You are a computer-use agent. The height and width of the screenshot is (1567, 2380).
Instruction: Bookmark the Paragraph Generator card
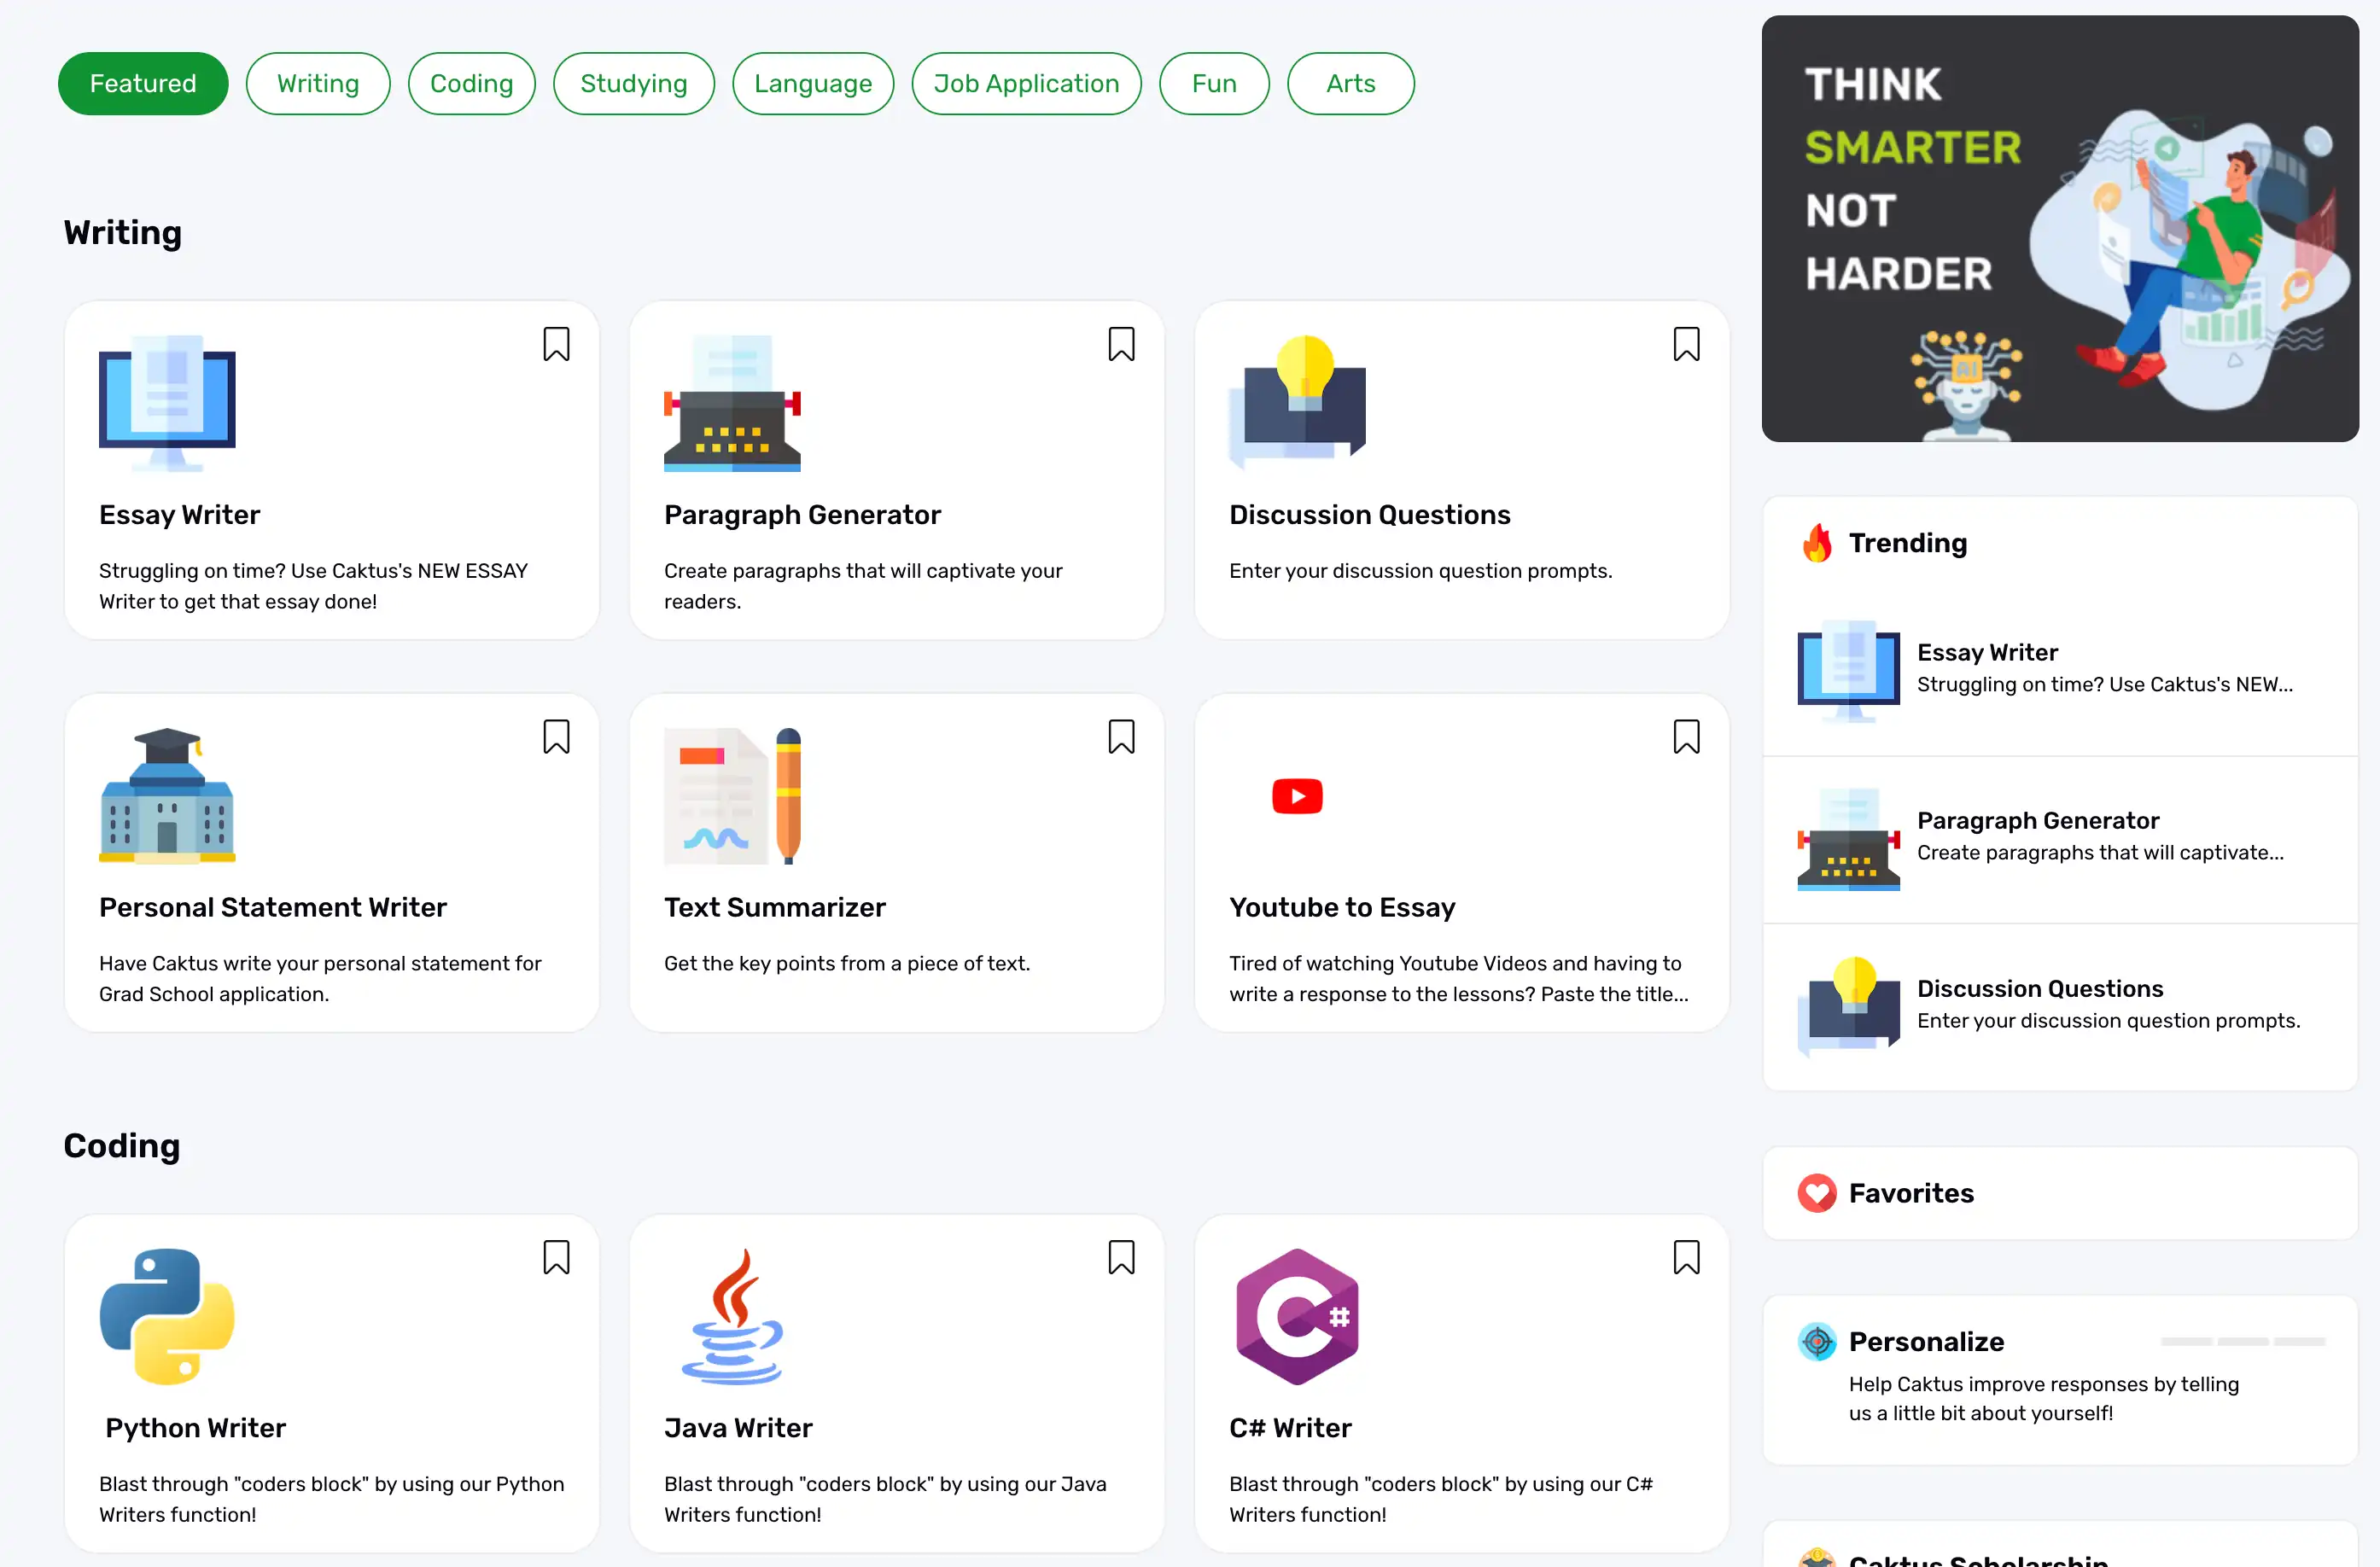pyautogui.click(x=1121, y=344)
